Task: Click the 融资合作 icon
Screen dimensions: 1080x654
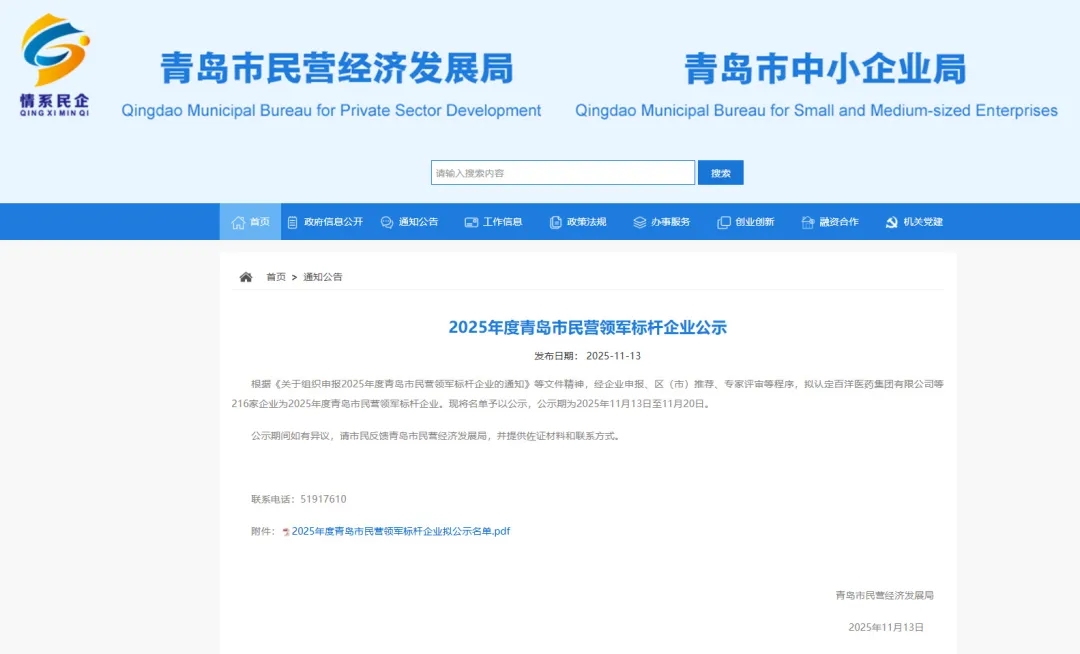Action: coord(806,221)
